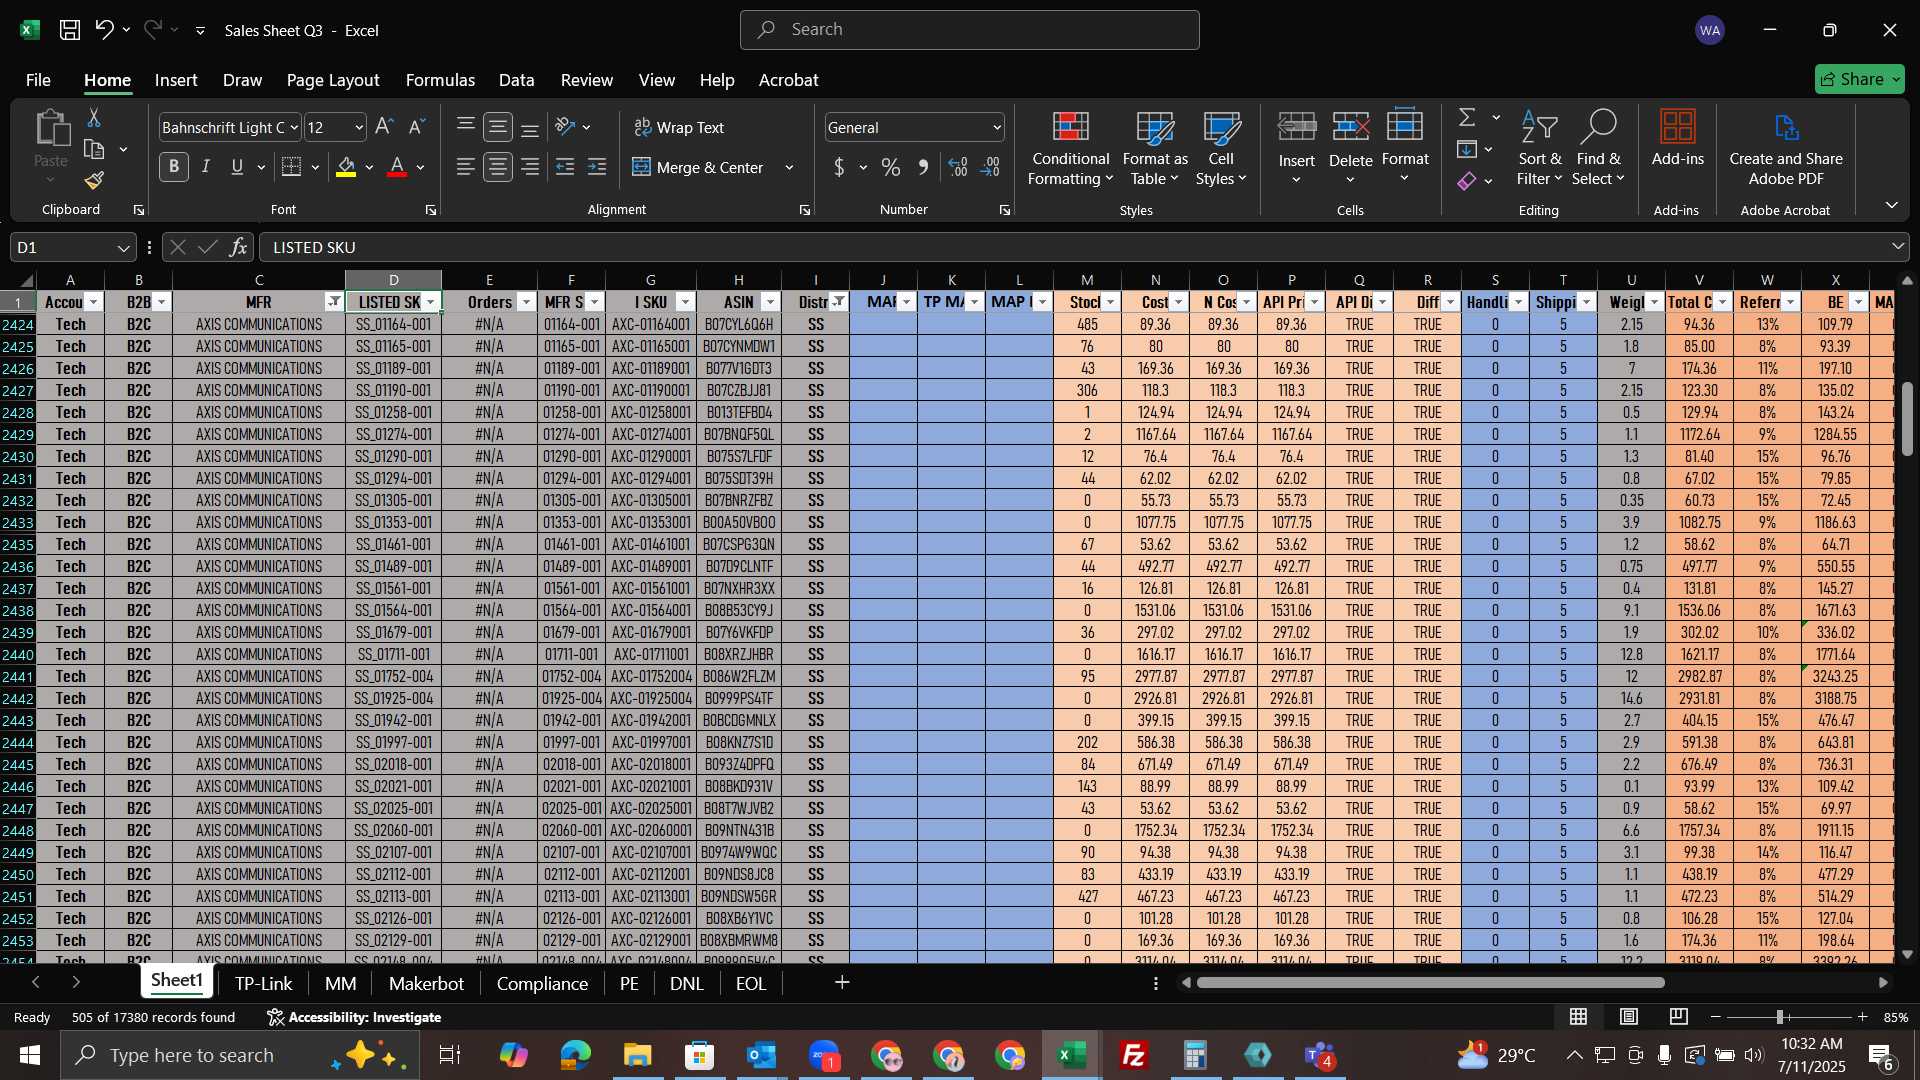Screen dimensions: 1920x1080
Task: Apply the red Font Color
Action: (x=397, y=167)
